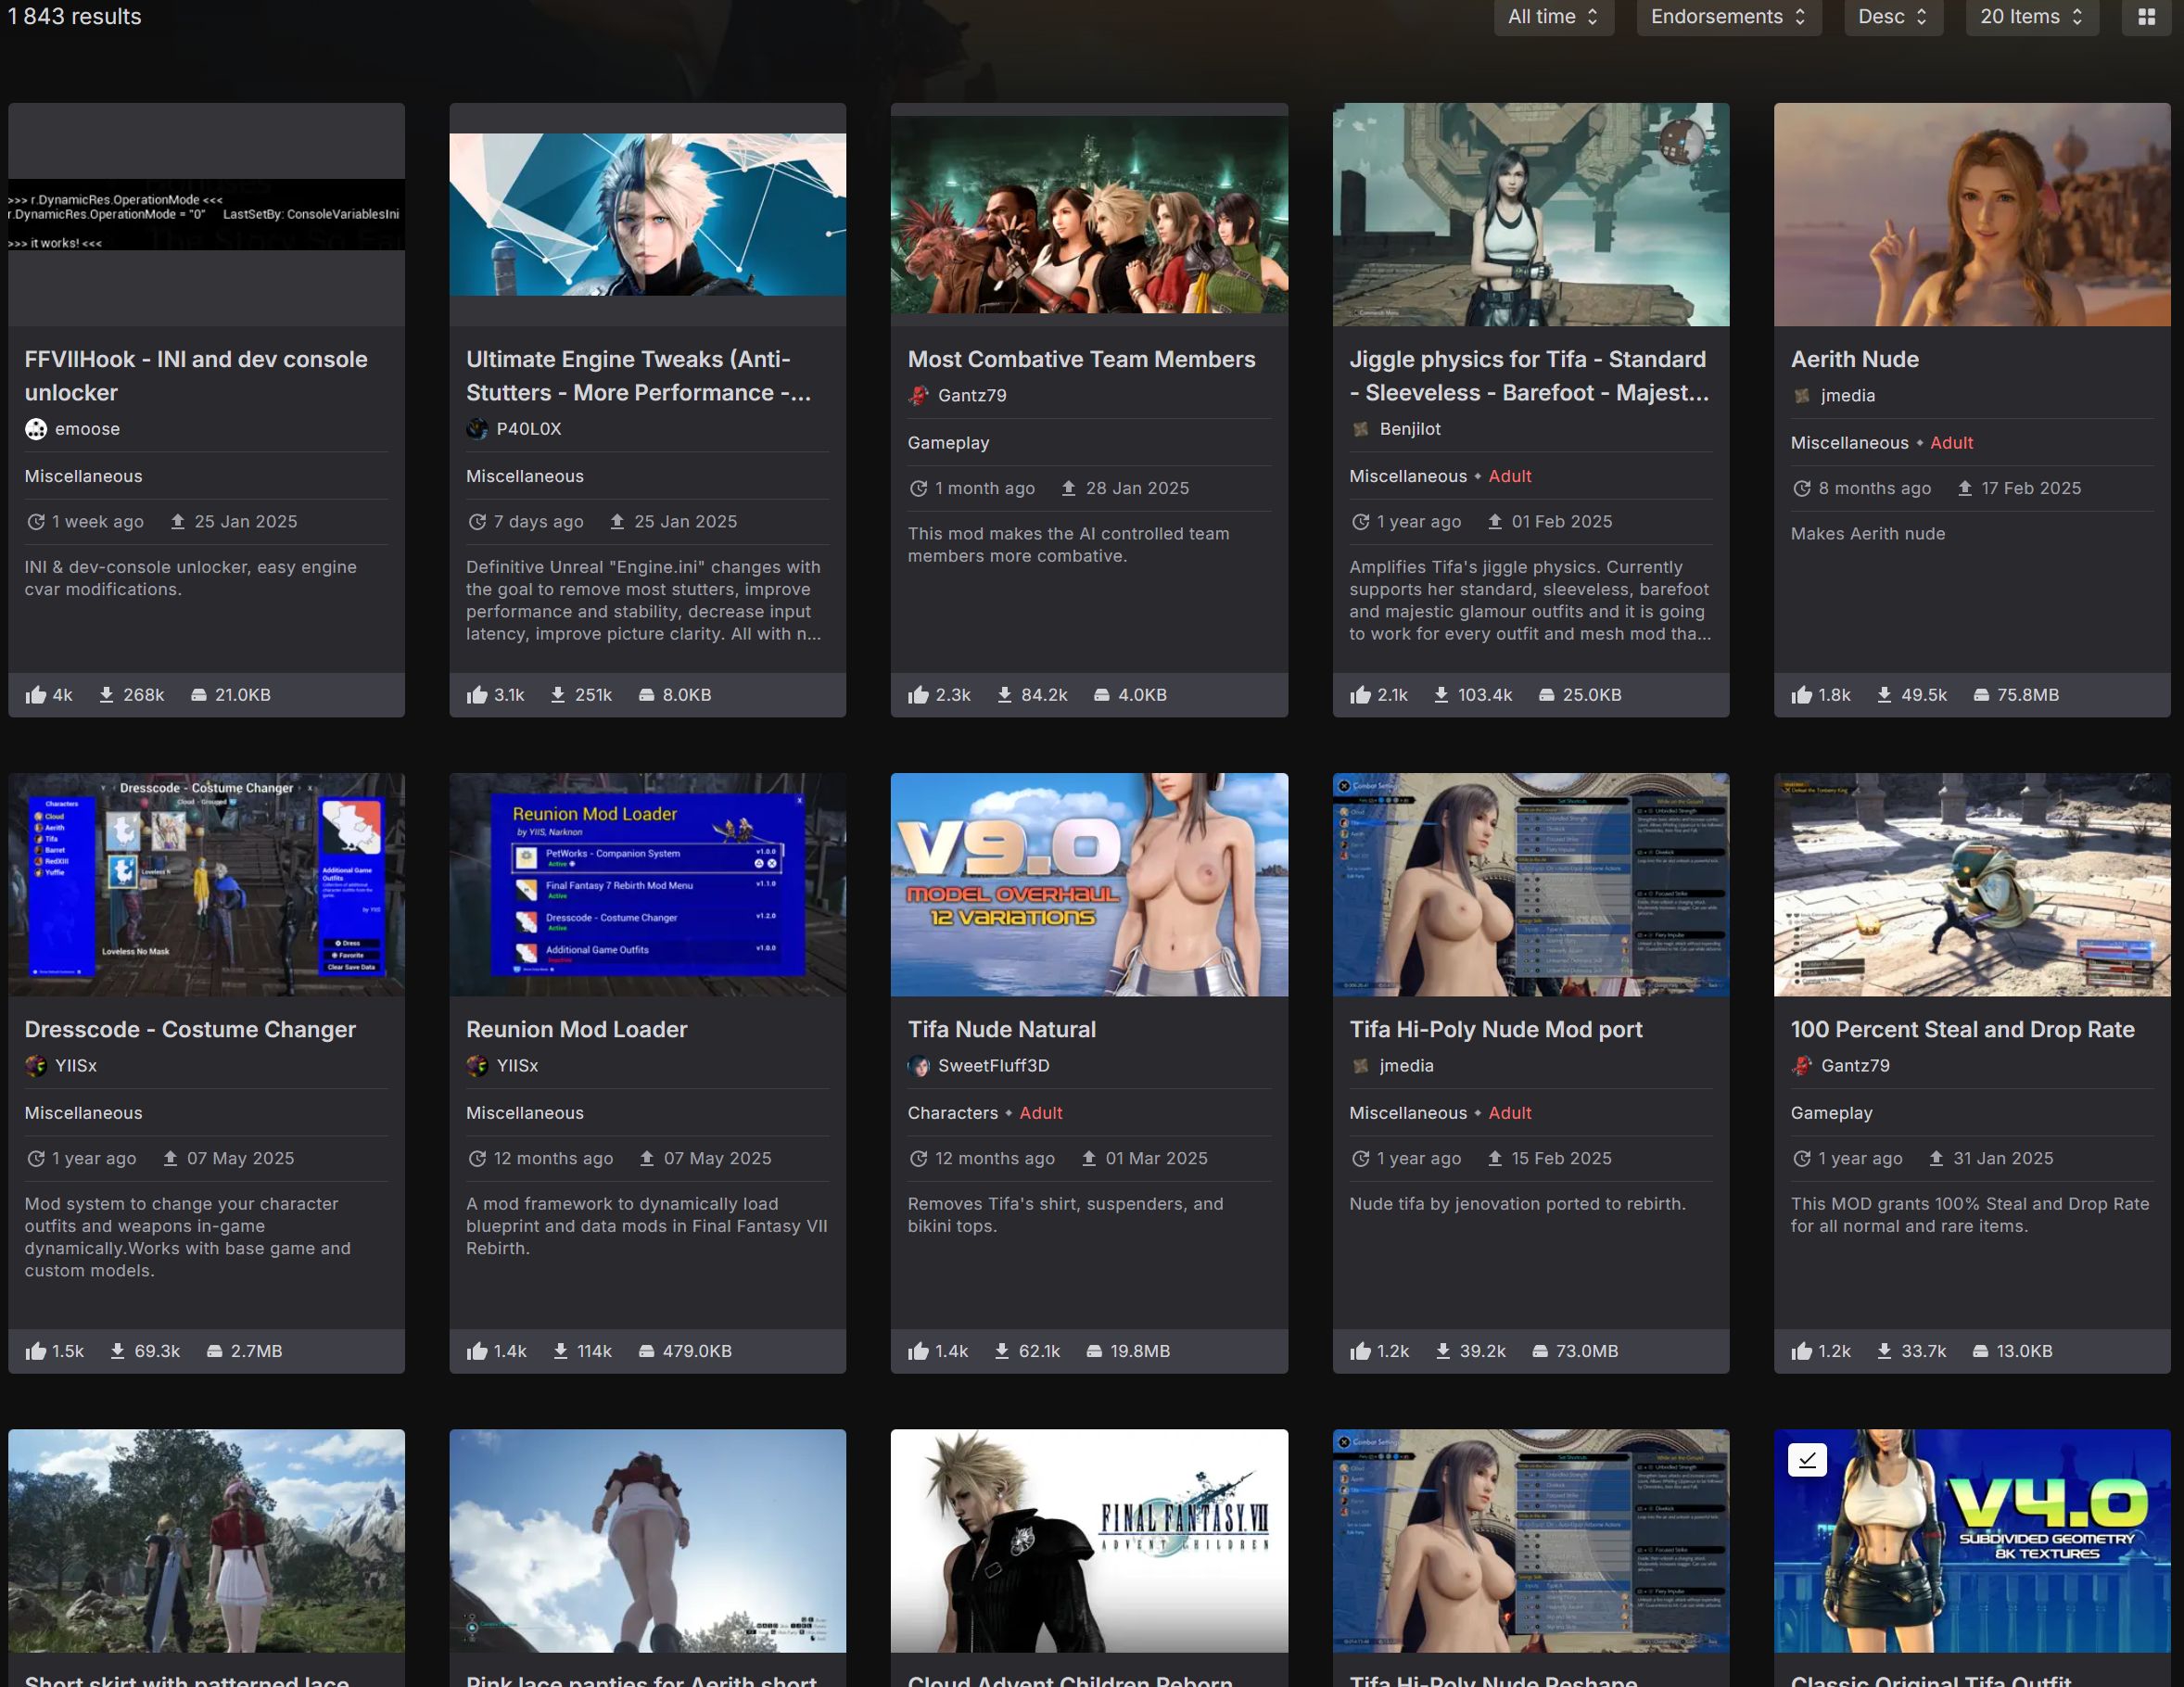Open the Ultimate Engine Tweaks mod page
The width and height of the screenshot is (2184, 1687).
pos(639,376)
